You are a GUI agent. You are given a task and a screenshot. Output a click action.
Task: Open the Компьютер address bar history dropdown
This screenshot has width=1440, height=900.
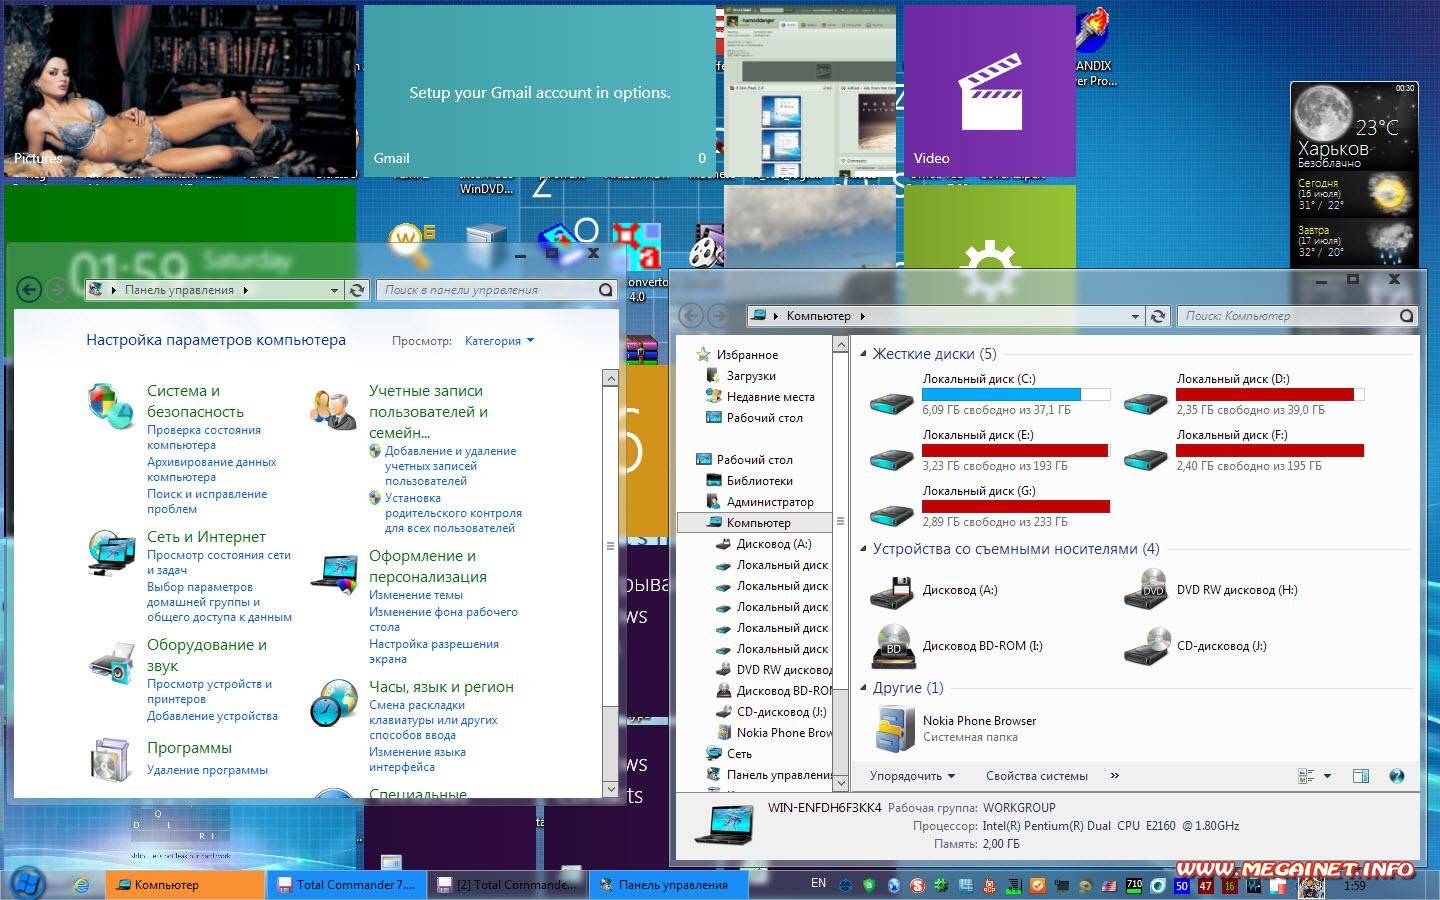point(1135,316)
